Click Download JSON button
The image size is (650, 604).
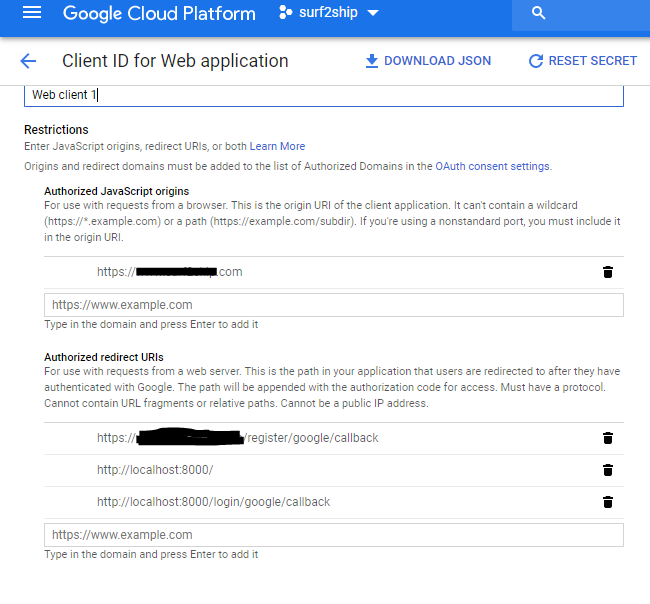[x=428, y=61]
